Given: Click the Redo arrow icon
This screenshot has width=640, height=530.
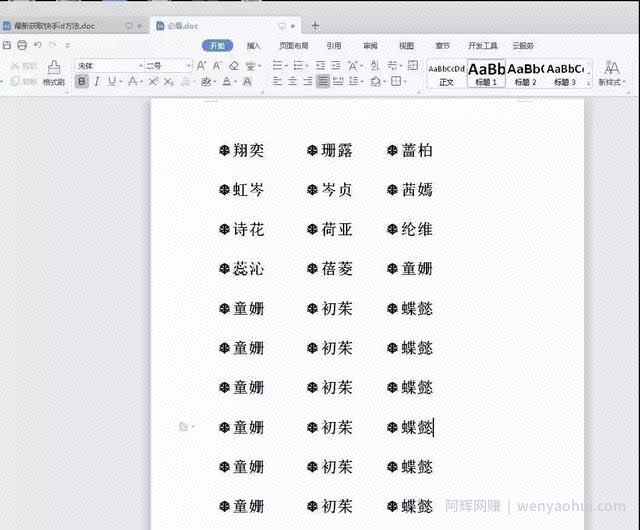Looking at the screenshot, I should [x=53, y=45].
